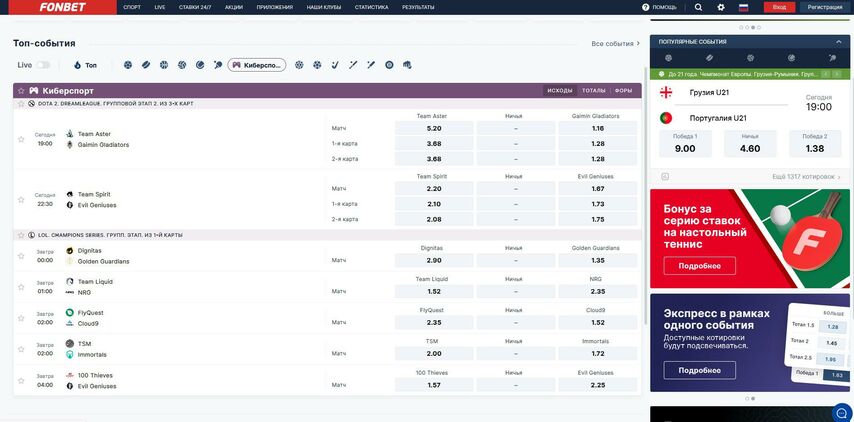Favorite the LoL Champions Series tournament star
The height and width of the screenshot is (422, 854).
click(21, 235)
